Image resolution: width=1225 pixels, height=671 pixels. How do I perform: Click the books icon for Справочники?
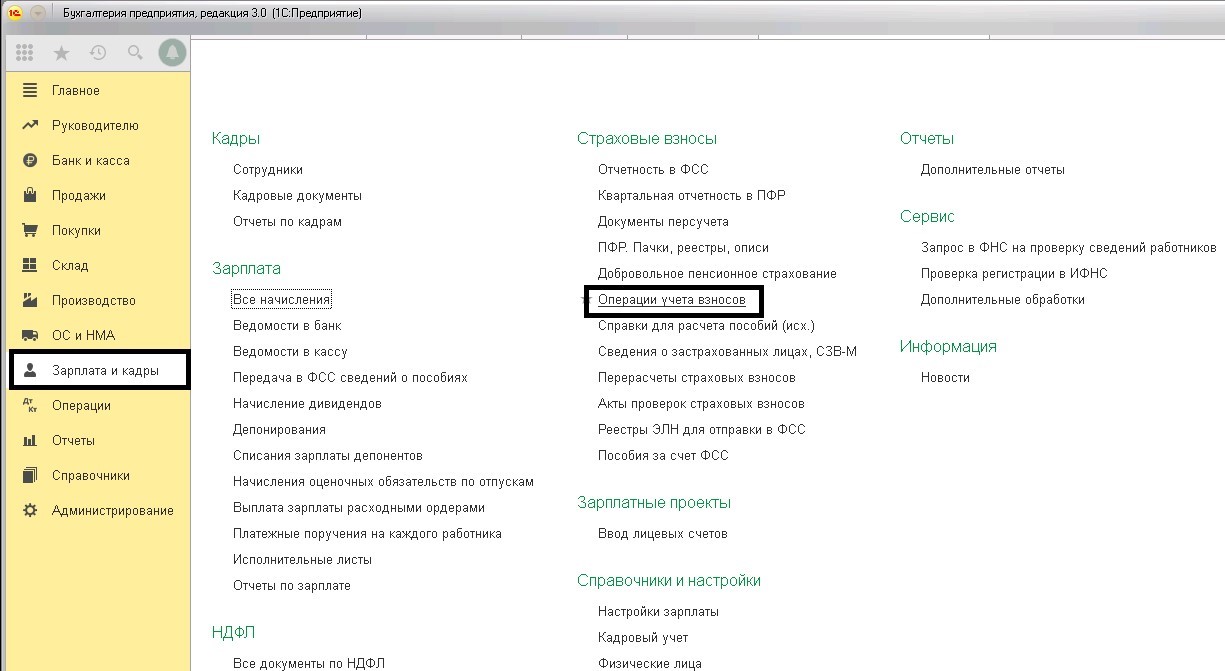point(30,476)
